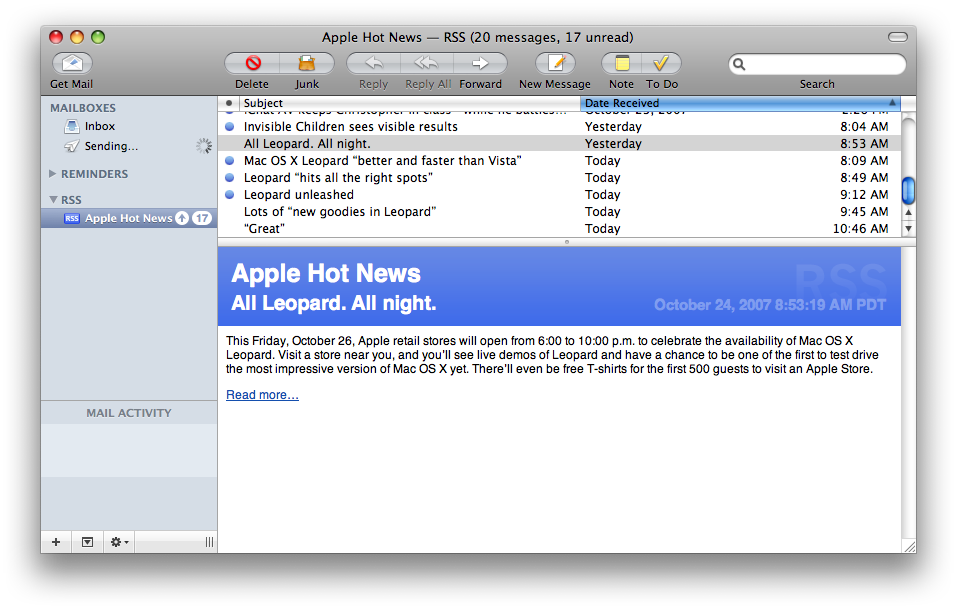Viewport: 957px width, 609px height.
Task: Click the Reply arrow icon
Action: [374, 63]
